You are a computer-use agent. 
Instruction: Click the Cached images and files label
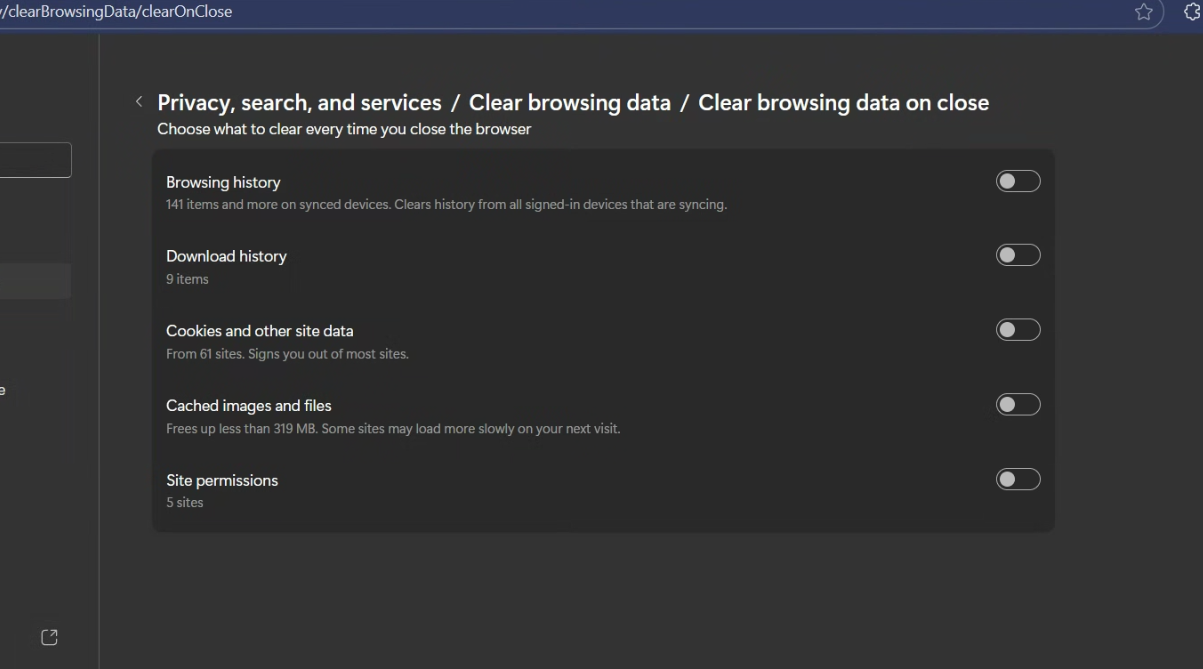[x=248, y=405]
